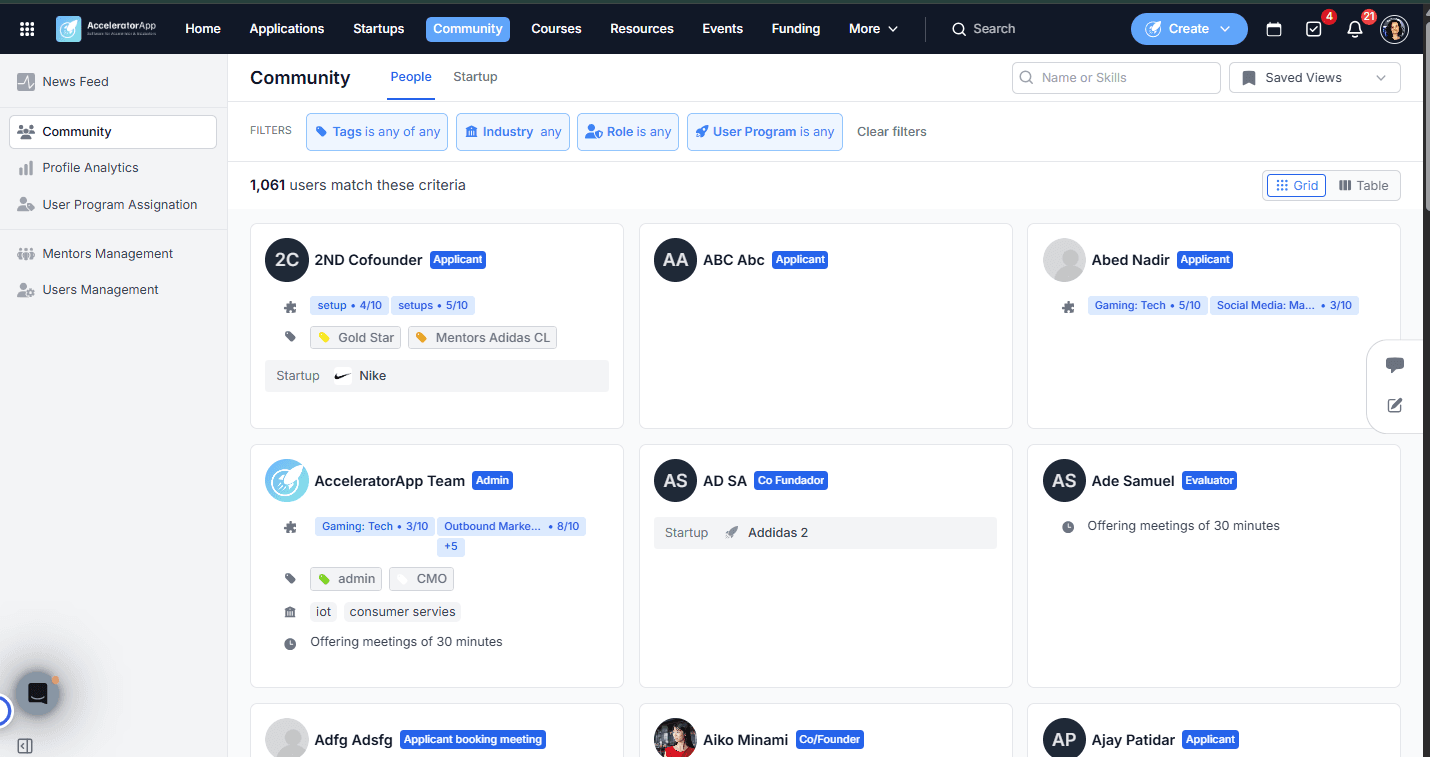Collapse the sidebar using the bottom-left icon
Viewport: 1430px width, 757px height.
pyautogui.click(x=25, y=746)
